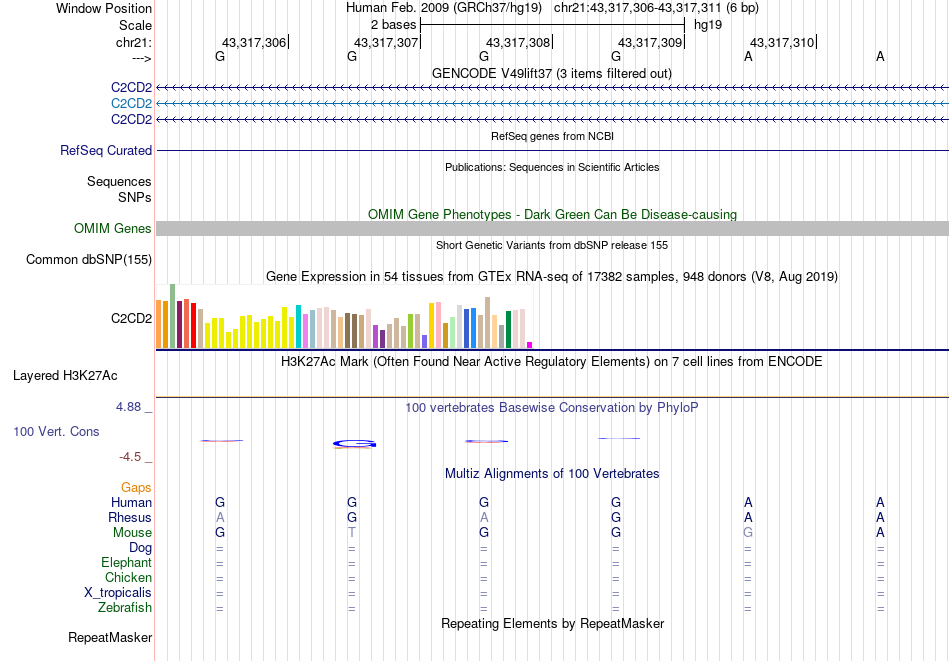Click the 2 bases scale bar text
Viewport: 950px width, 661px height.
pyautogui.click(x=394, y=25)
